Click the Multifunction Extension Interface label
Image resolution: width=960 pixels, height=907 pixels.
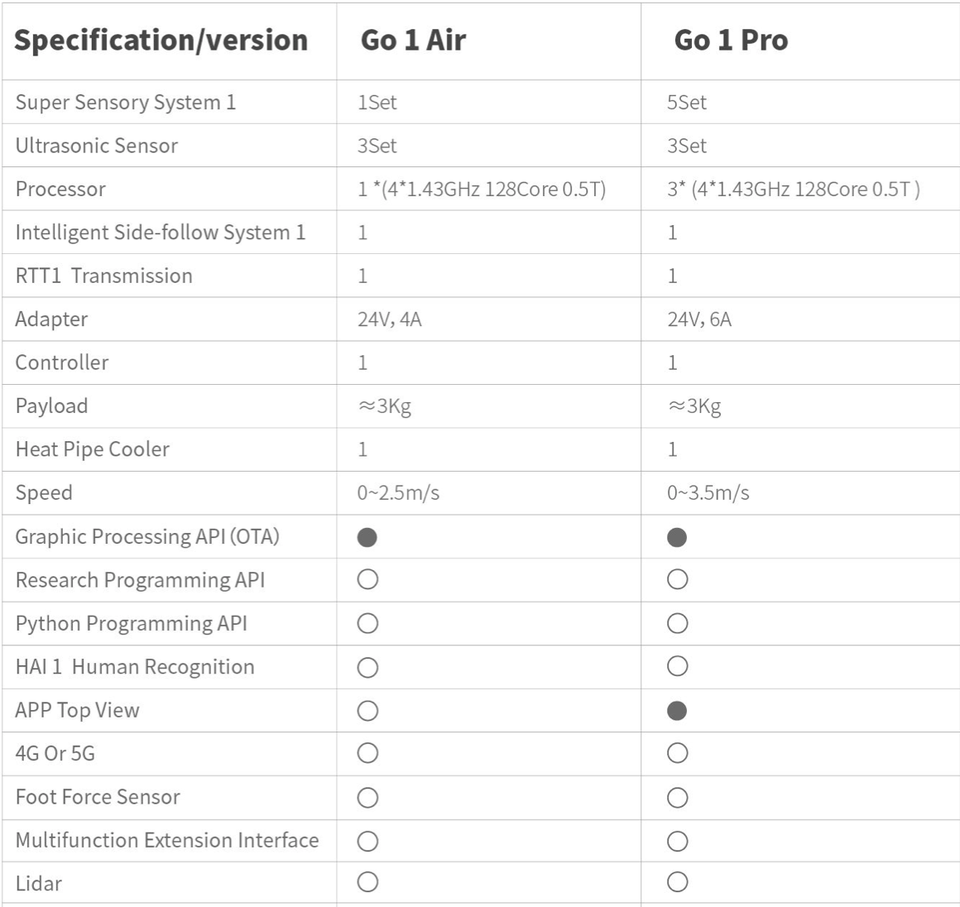tap(167, 840)
